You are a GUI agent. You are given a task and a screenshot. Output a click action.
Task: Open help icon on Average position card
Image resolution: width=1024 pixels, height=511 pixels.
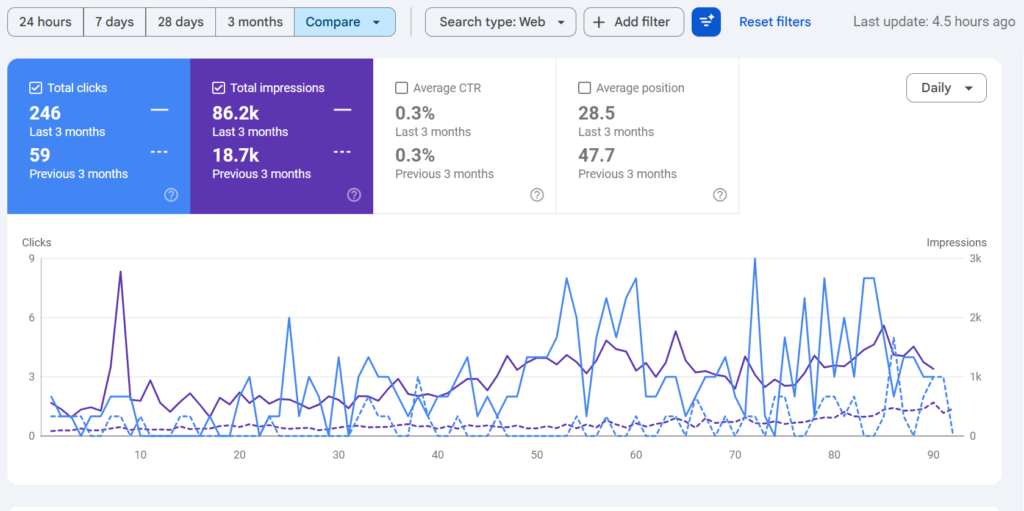coord(720,195)
